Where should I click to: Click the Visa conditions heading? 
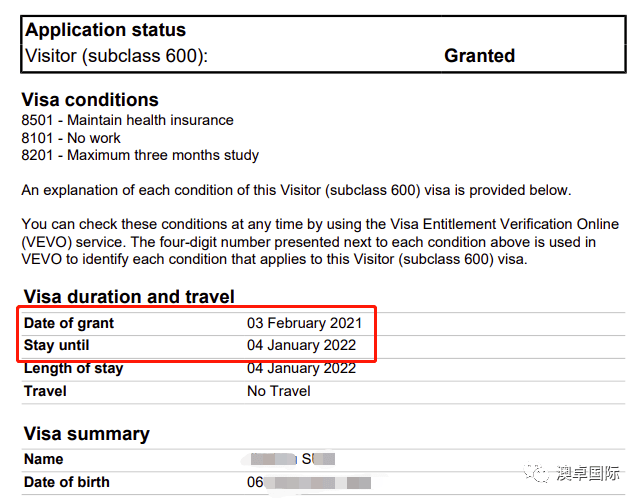click(90, 100)
